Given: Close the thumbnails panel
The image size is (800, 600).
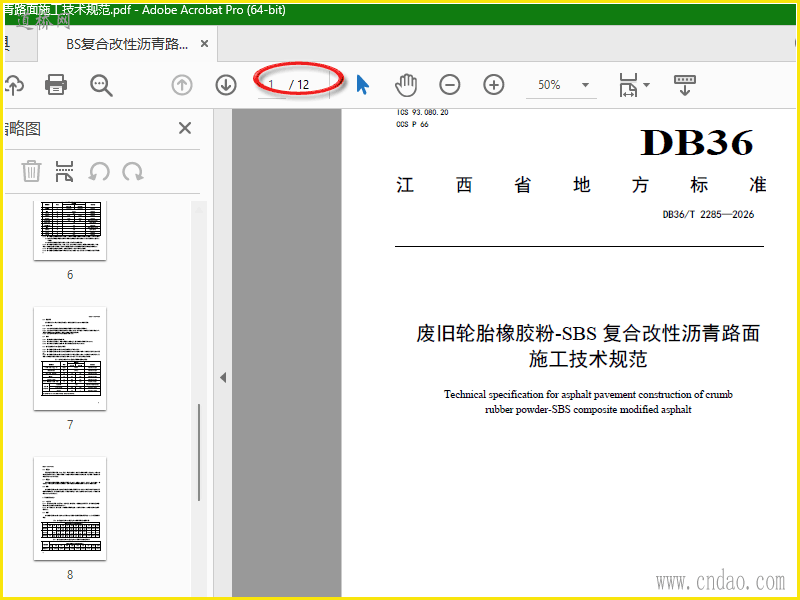Looking at the screenshot, I should [185, 128].
